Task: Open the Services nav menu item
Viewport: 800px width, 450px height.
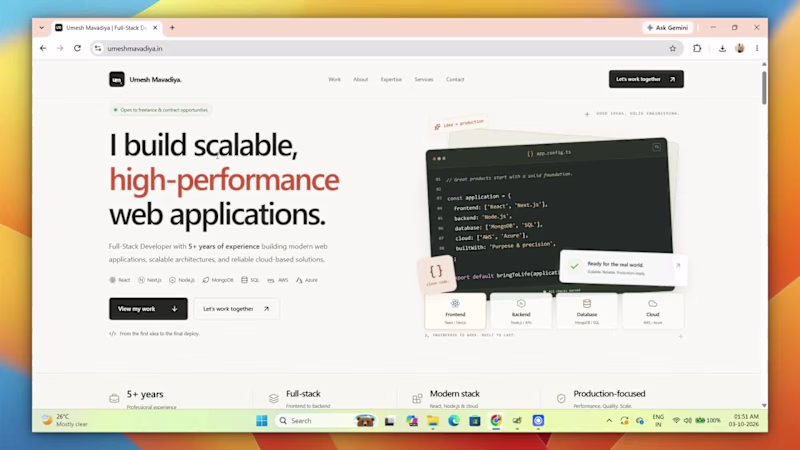Action: [x=423, y=80]
